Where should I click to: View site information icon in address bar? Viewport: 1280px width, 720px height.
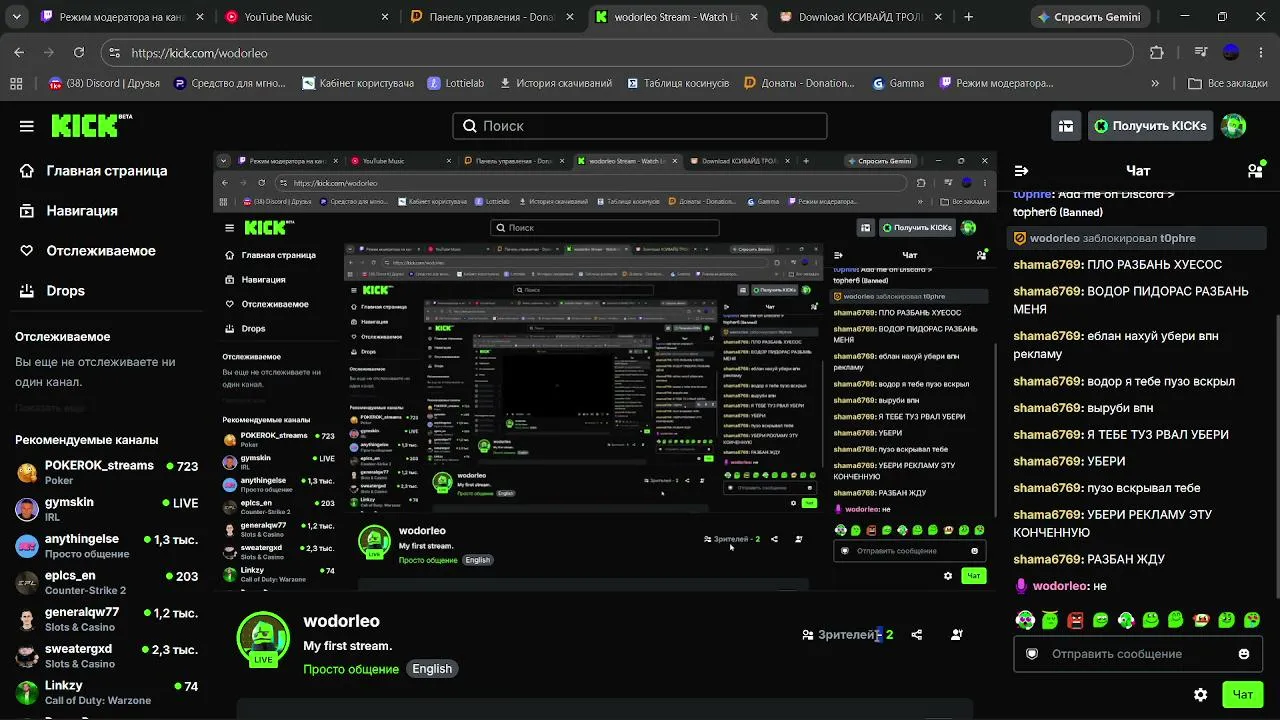[114, 53]
